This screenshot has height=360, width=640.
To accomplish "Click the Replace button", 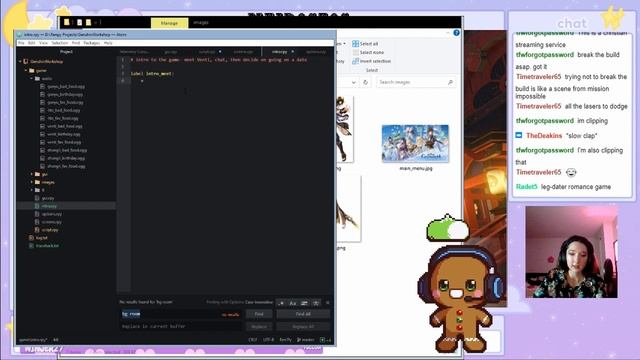I will [259, 327].
